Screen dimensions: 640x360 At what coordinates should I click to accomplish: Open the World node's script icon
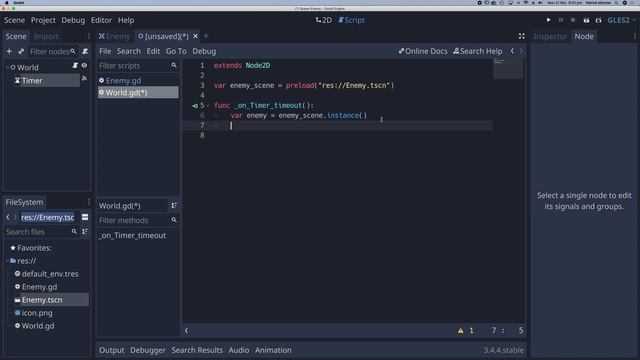pos(75,65)
